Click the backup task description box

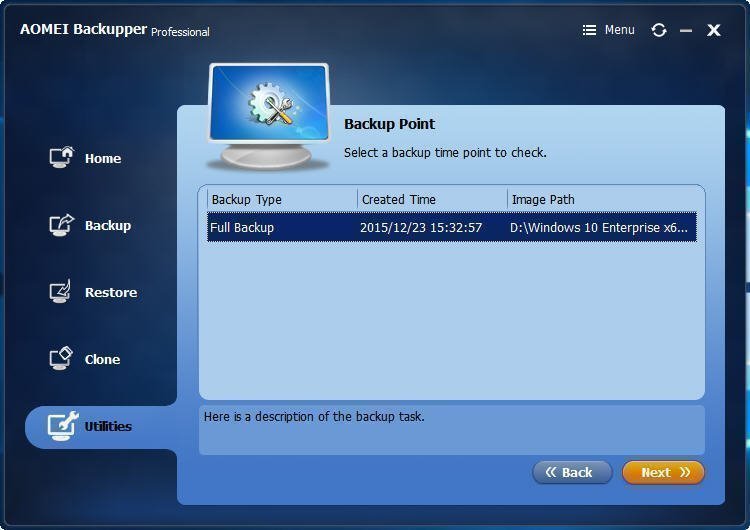(452, 430)
